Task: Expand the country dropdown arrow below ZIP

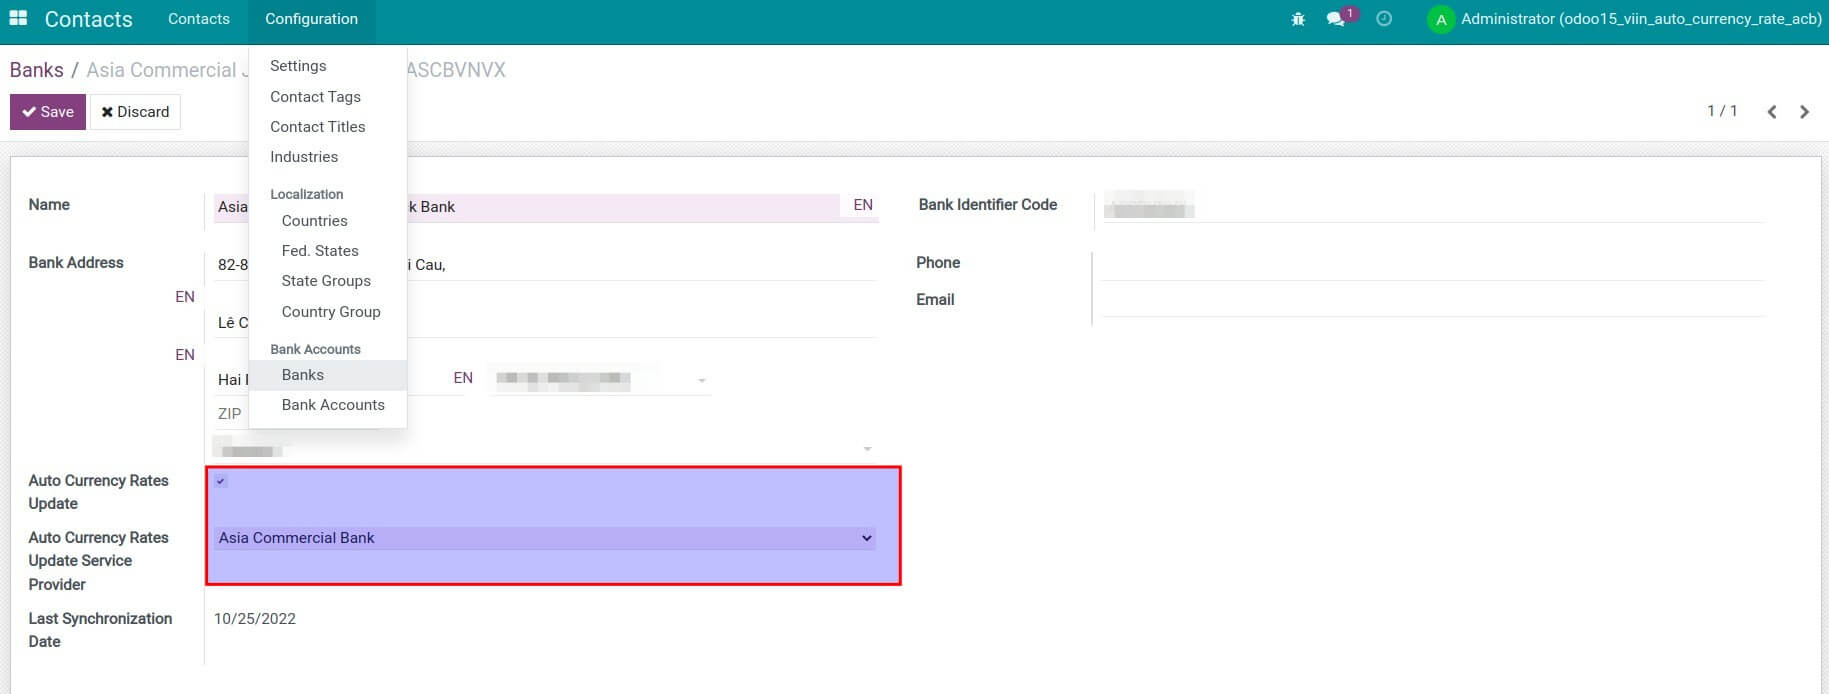Action: [867, 449]
